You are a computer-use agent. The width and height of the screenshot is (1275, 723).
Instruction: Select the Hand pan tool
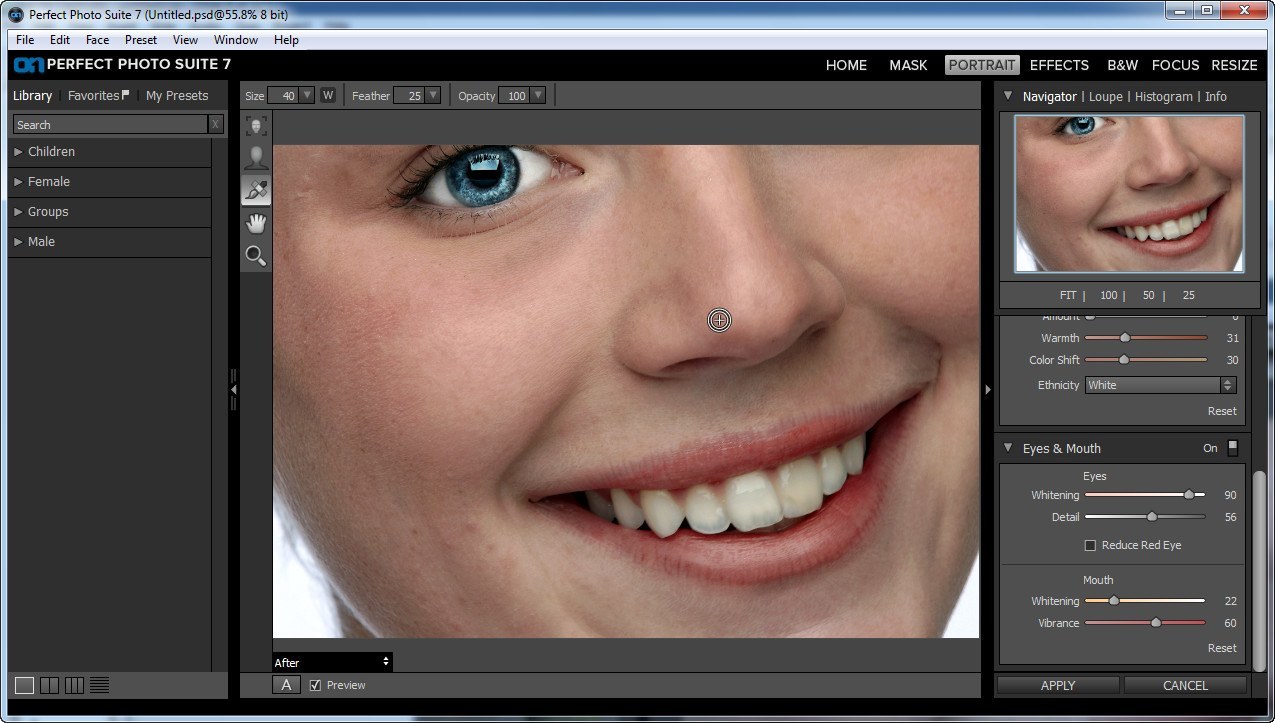(x=256, y=222)
